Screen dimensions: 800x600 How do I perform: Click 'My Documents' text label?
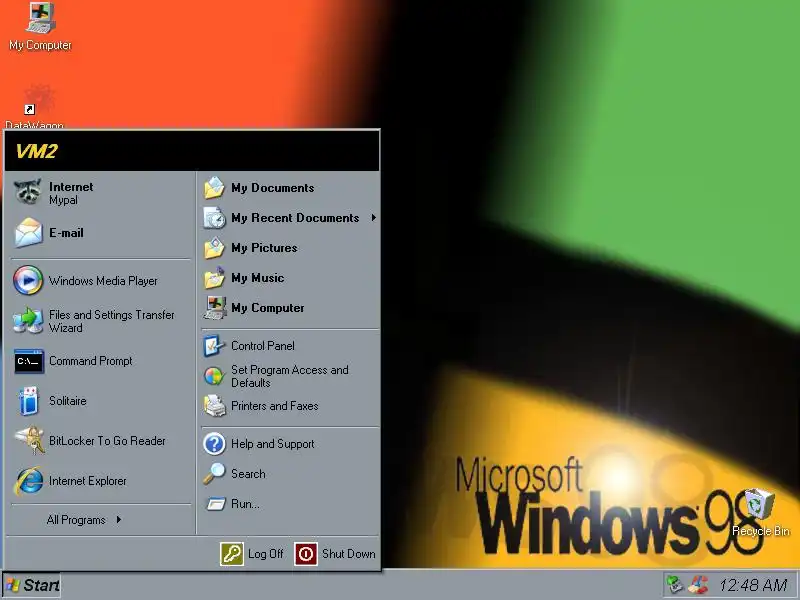click(272, 188)
